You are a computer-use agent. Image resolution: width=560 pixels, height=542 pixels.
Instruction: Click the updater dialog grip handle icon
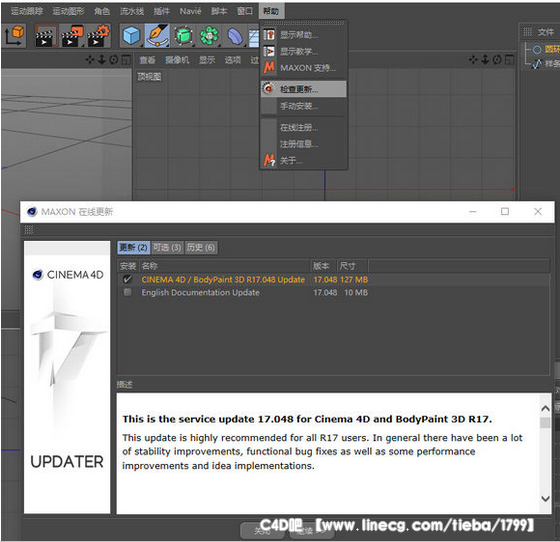point(29,230)
